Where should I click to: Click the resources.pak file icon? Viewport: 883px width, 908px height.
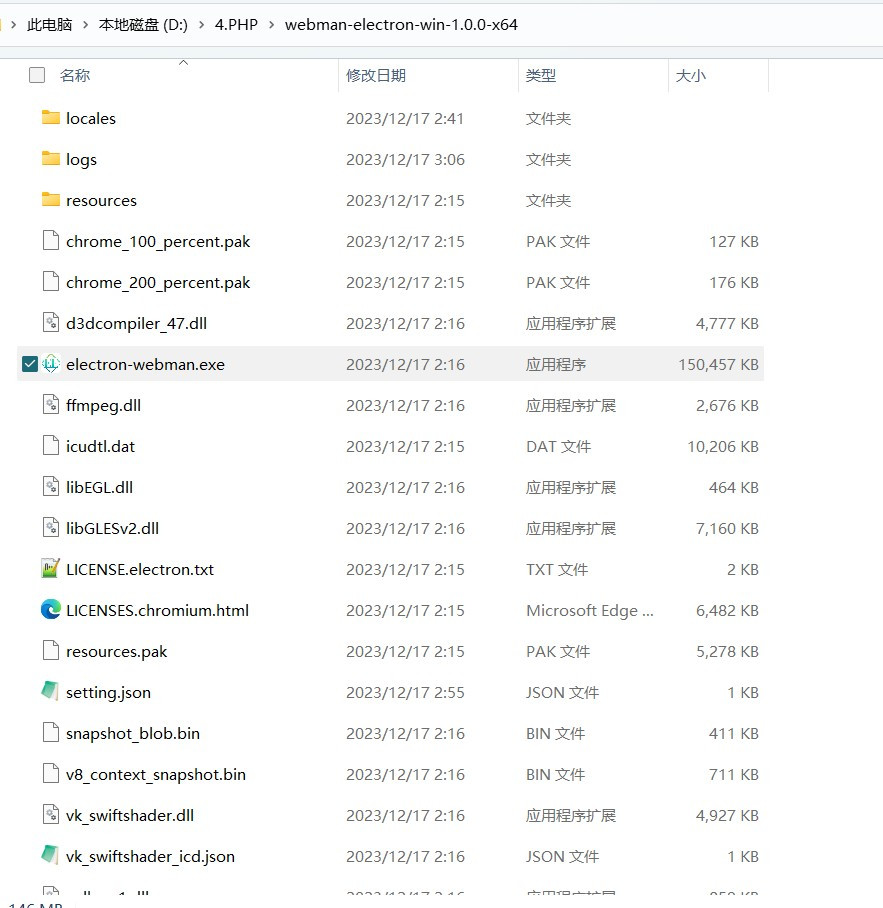click(x=51, y=650)
